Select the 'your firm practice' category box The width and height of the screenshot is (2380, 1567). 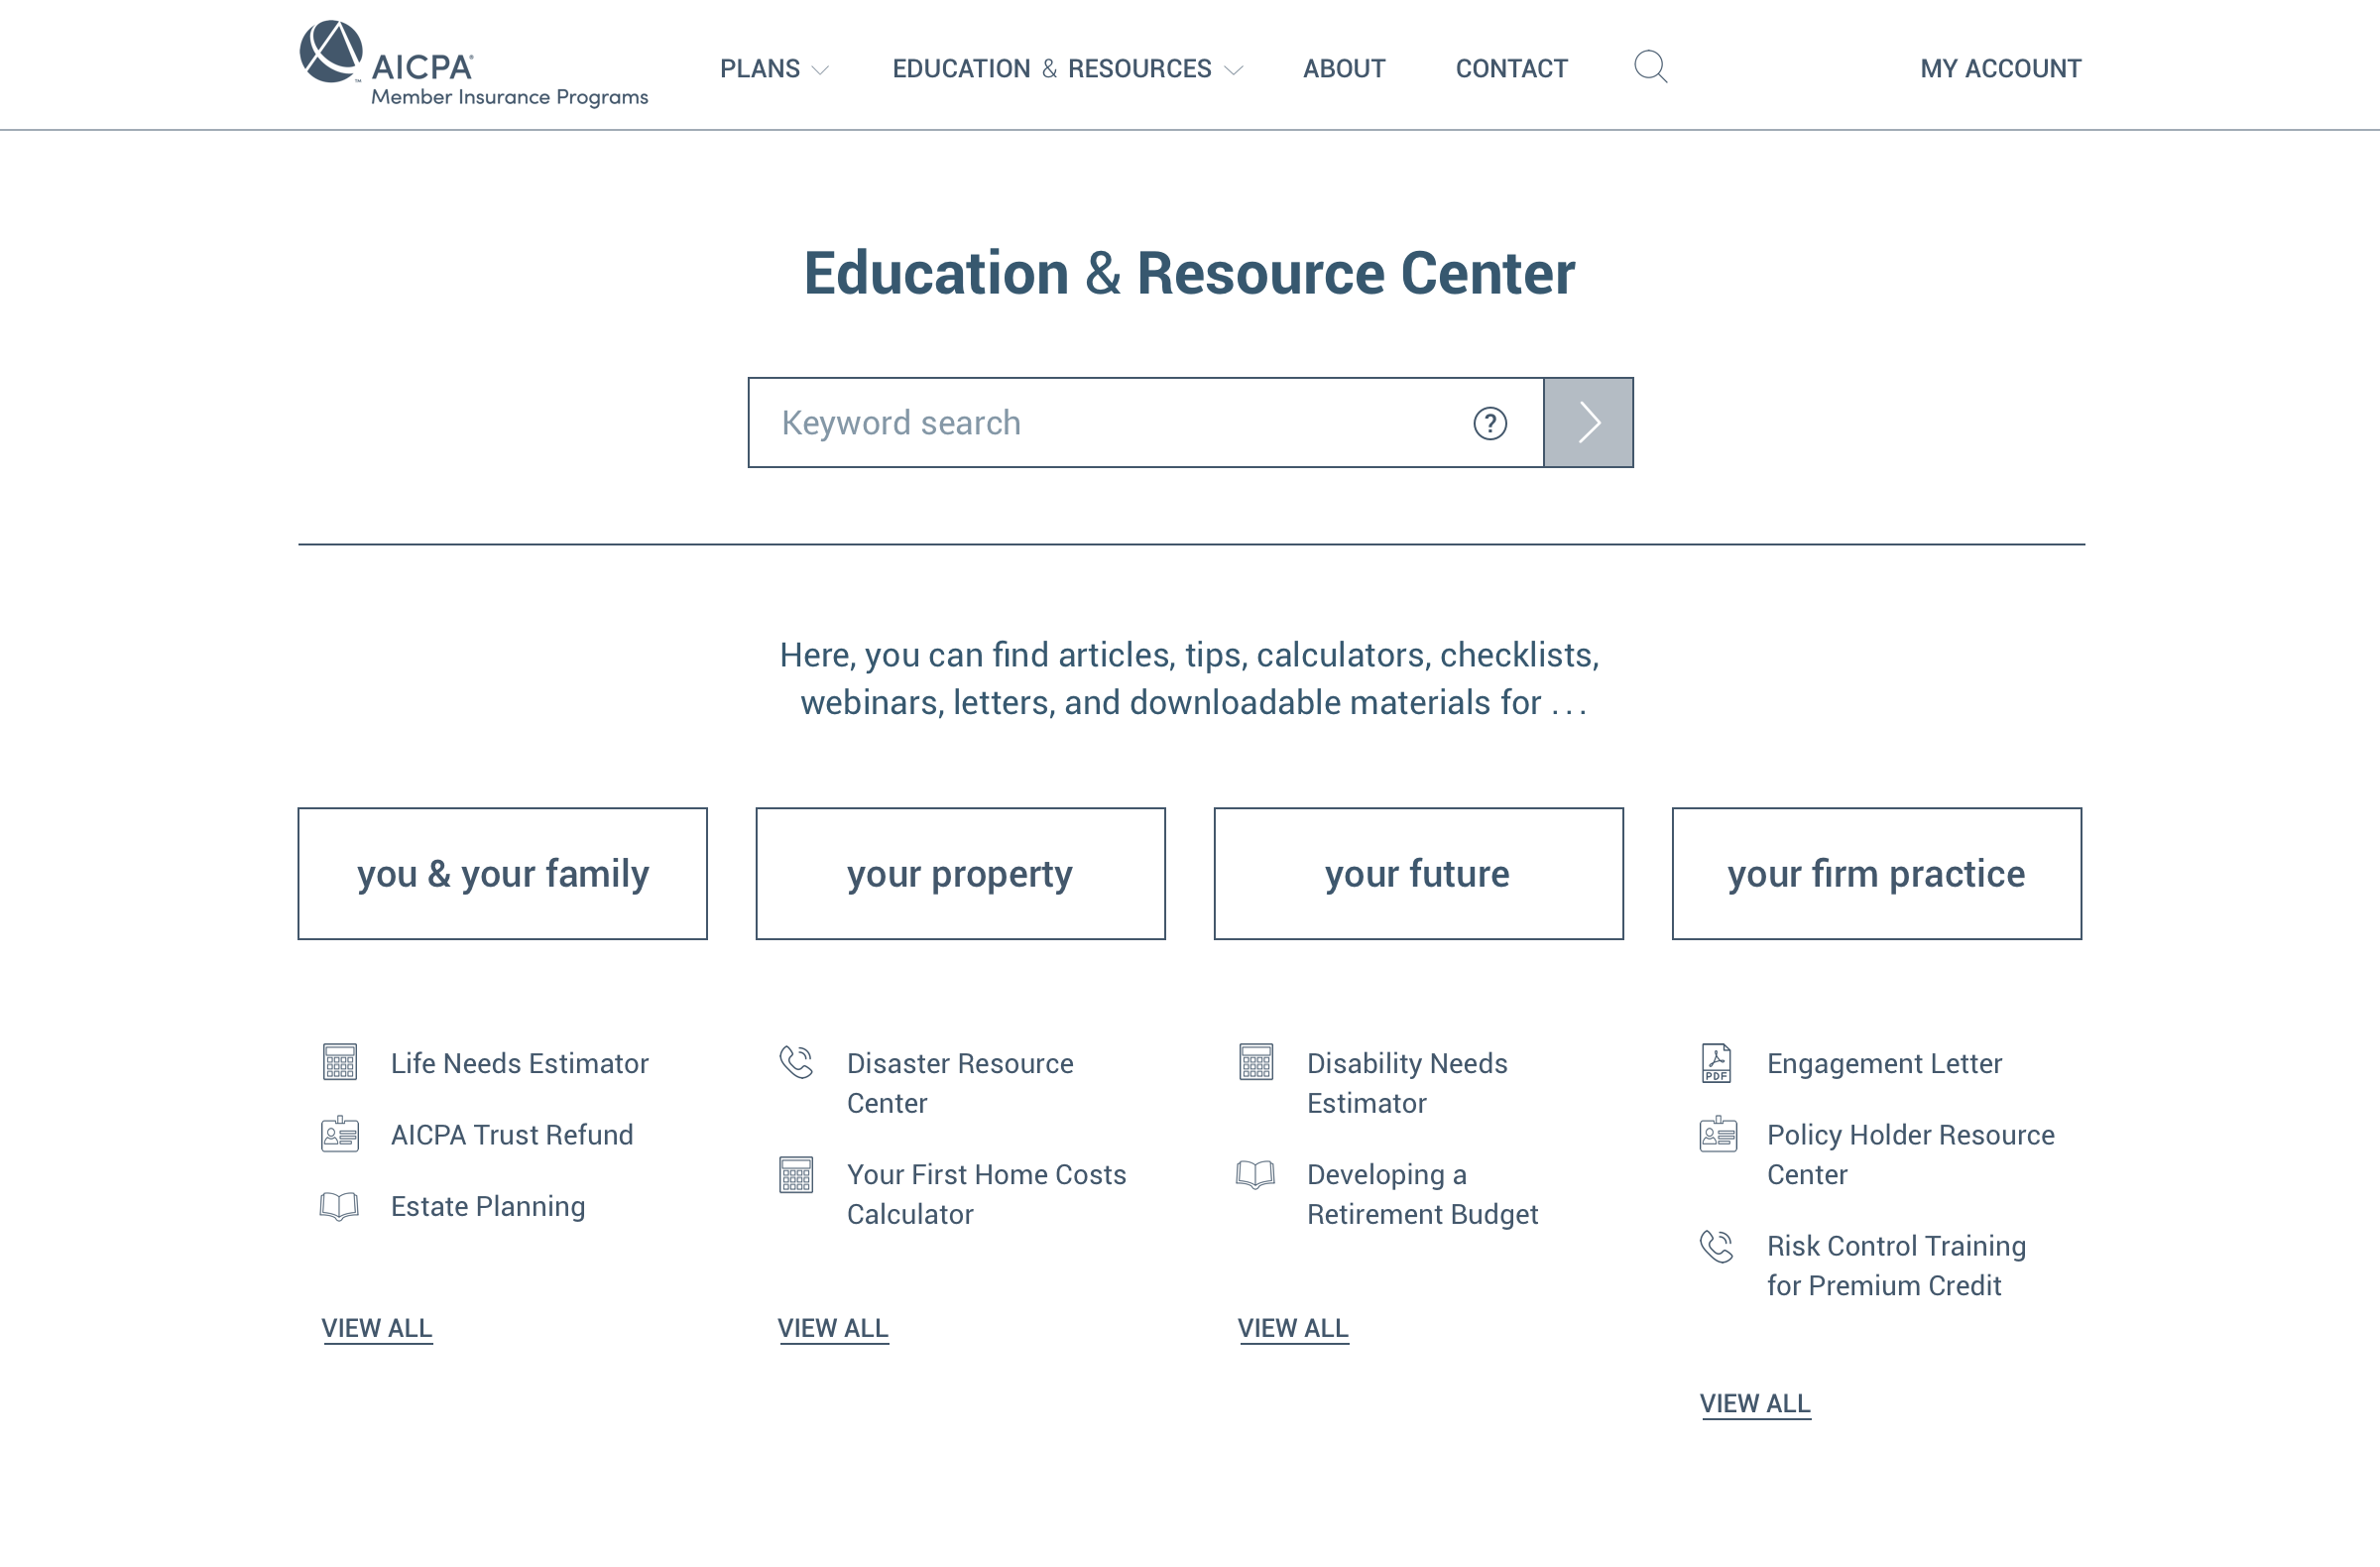click(1876, 873)
